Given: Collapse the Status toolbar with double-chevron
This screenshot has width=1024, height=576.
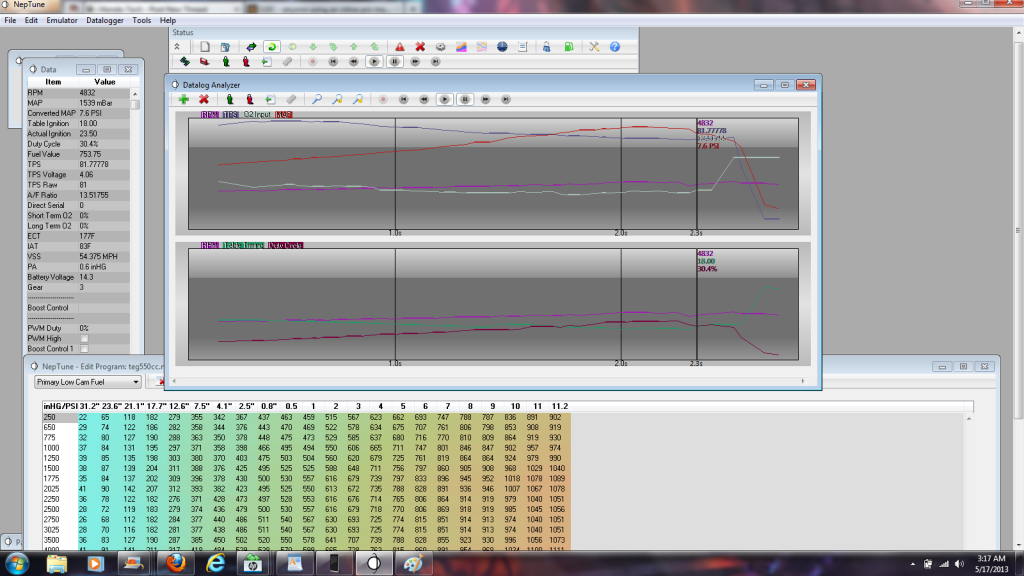Looking at the screenshot, I should [177, 46].
